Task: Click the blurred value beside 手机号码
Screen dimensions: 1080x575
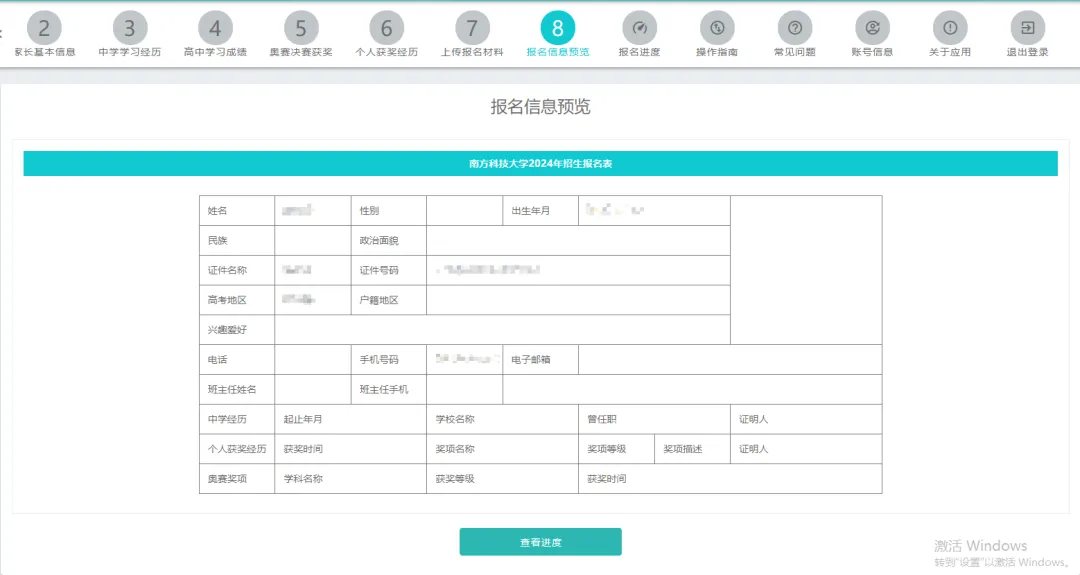Action: 466,359
